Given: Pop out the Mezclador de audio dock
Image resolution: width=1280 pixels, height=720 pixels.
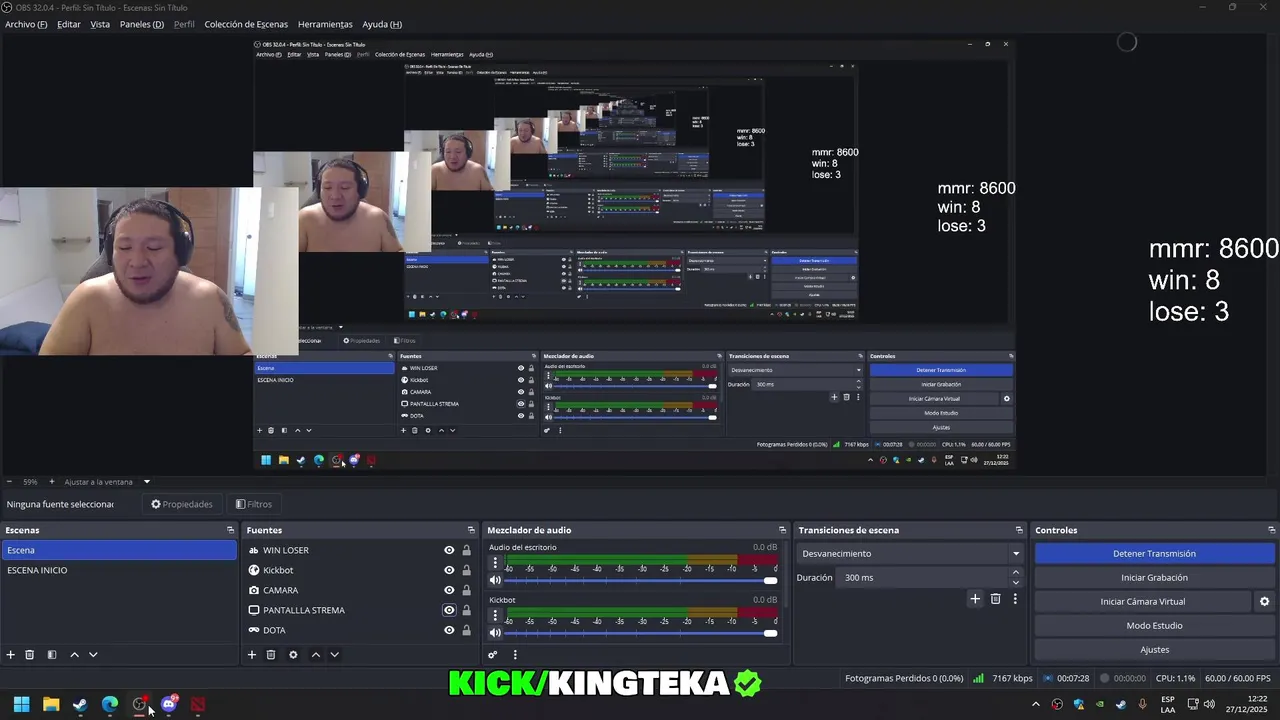Looking at the screenshot, I should pyautogui.click(x=782, y=530).
